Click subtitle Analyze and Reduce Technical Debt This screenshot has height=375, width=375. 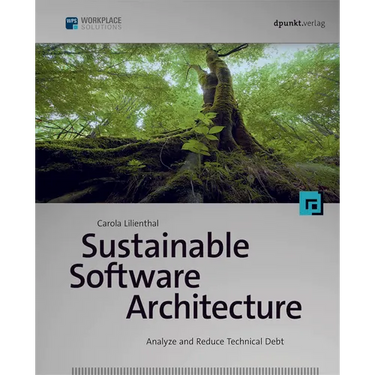tap(215, 342)
